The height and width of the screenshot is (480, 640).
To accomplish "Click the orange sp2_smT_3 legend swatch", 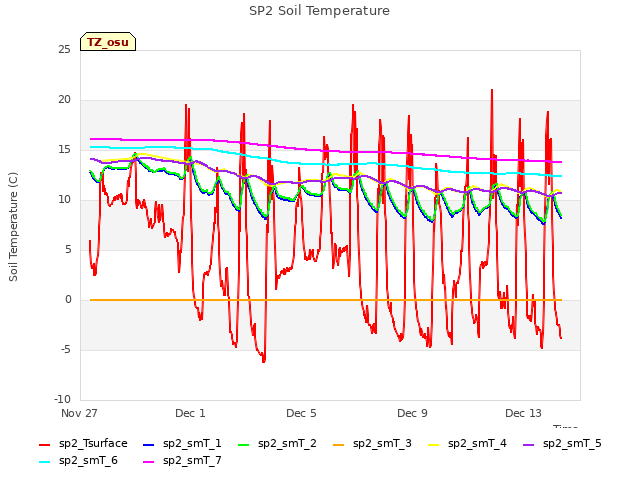I will coord(338,444).
